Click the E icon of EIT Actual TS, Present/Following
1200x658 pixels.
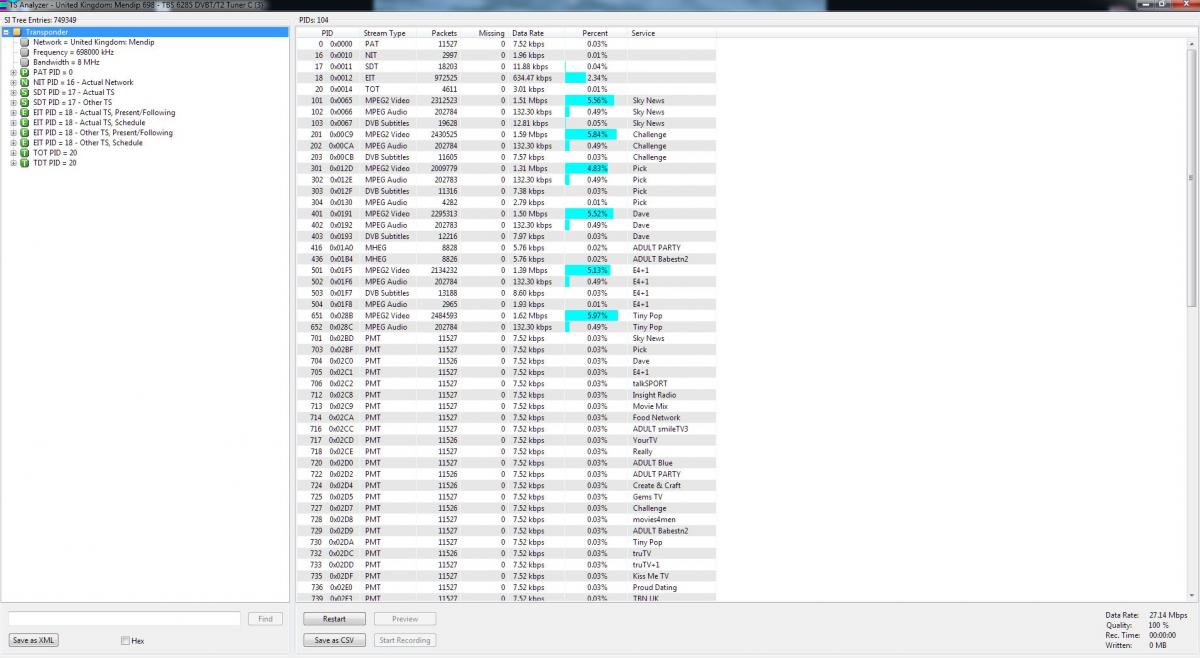click(25, 112)
